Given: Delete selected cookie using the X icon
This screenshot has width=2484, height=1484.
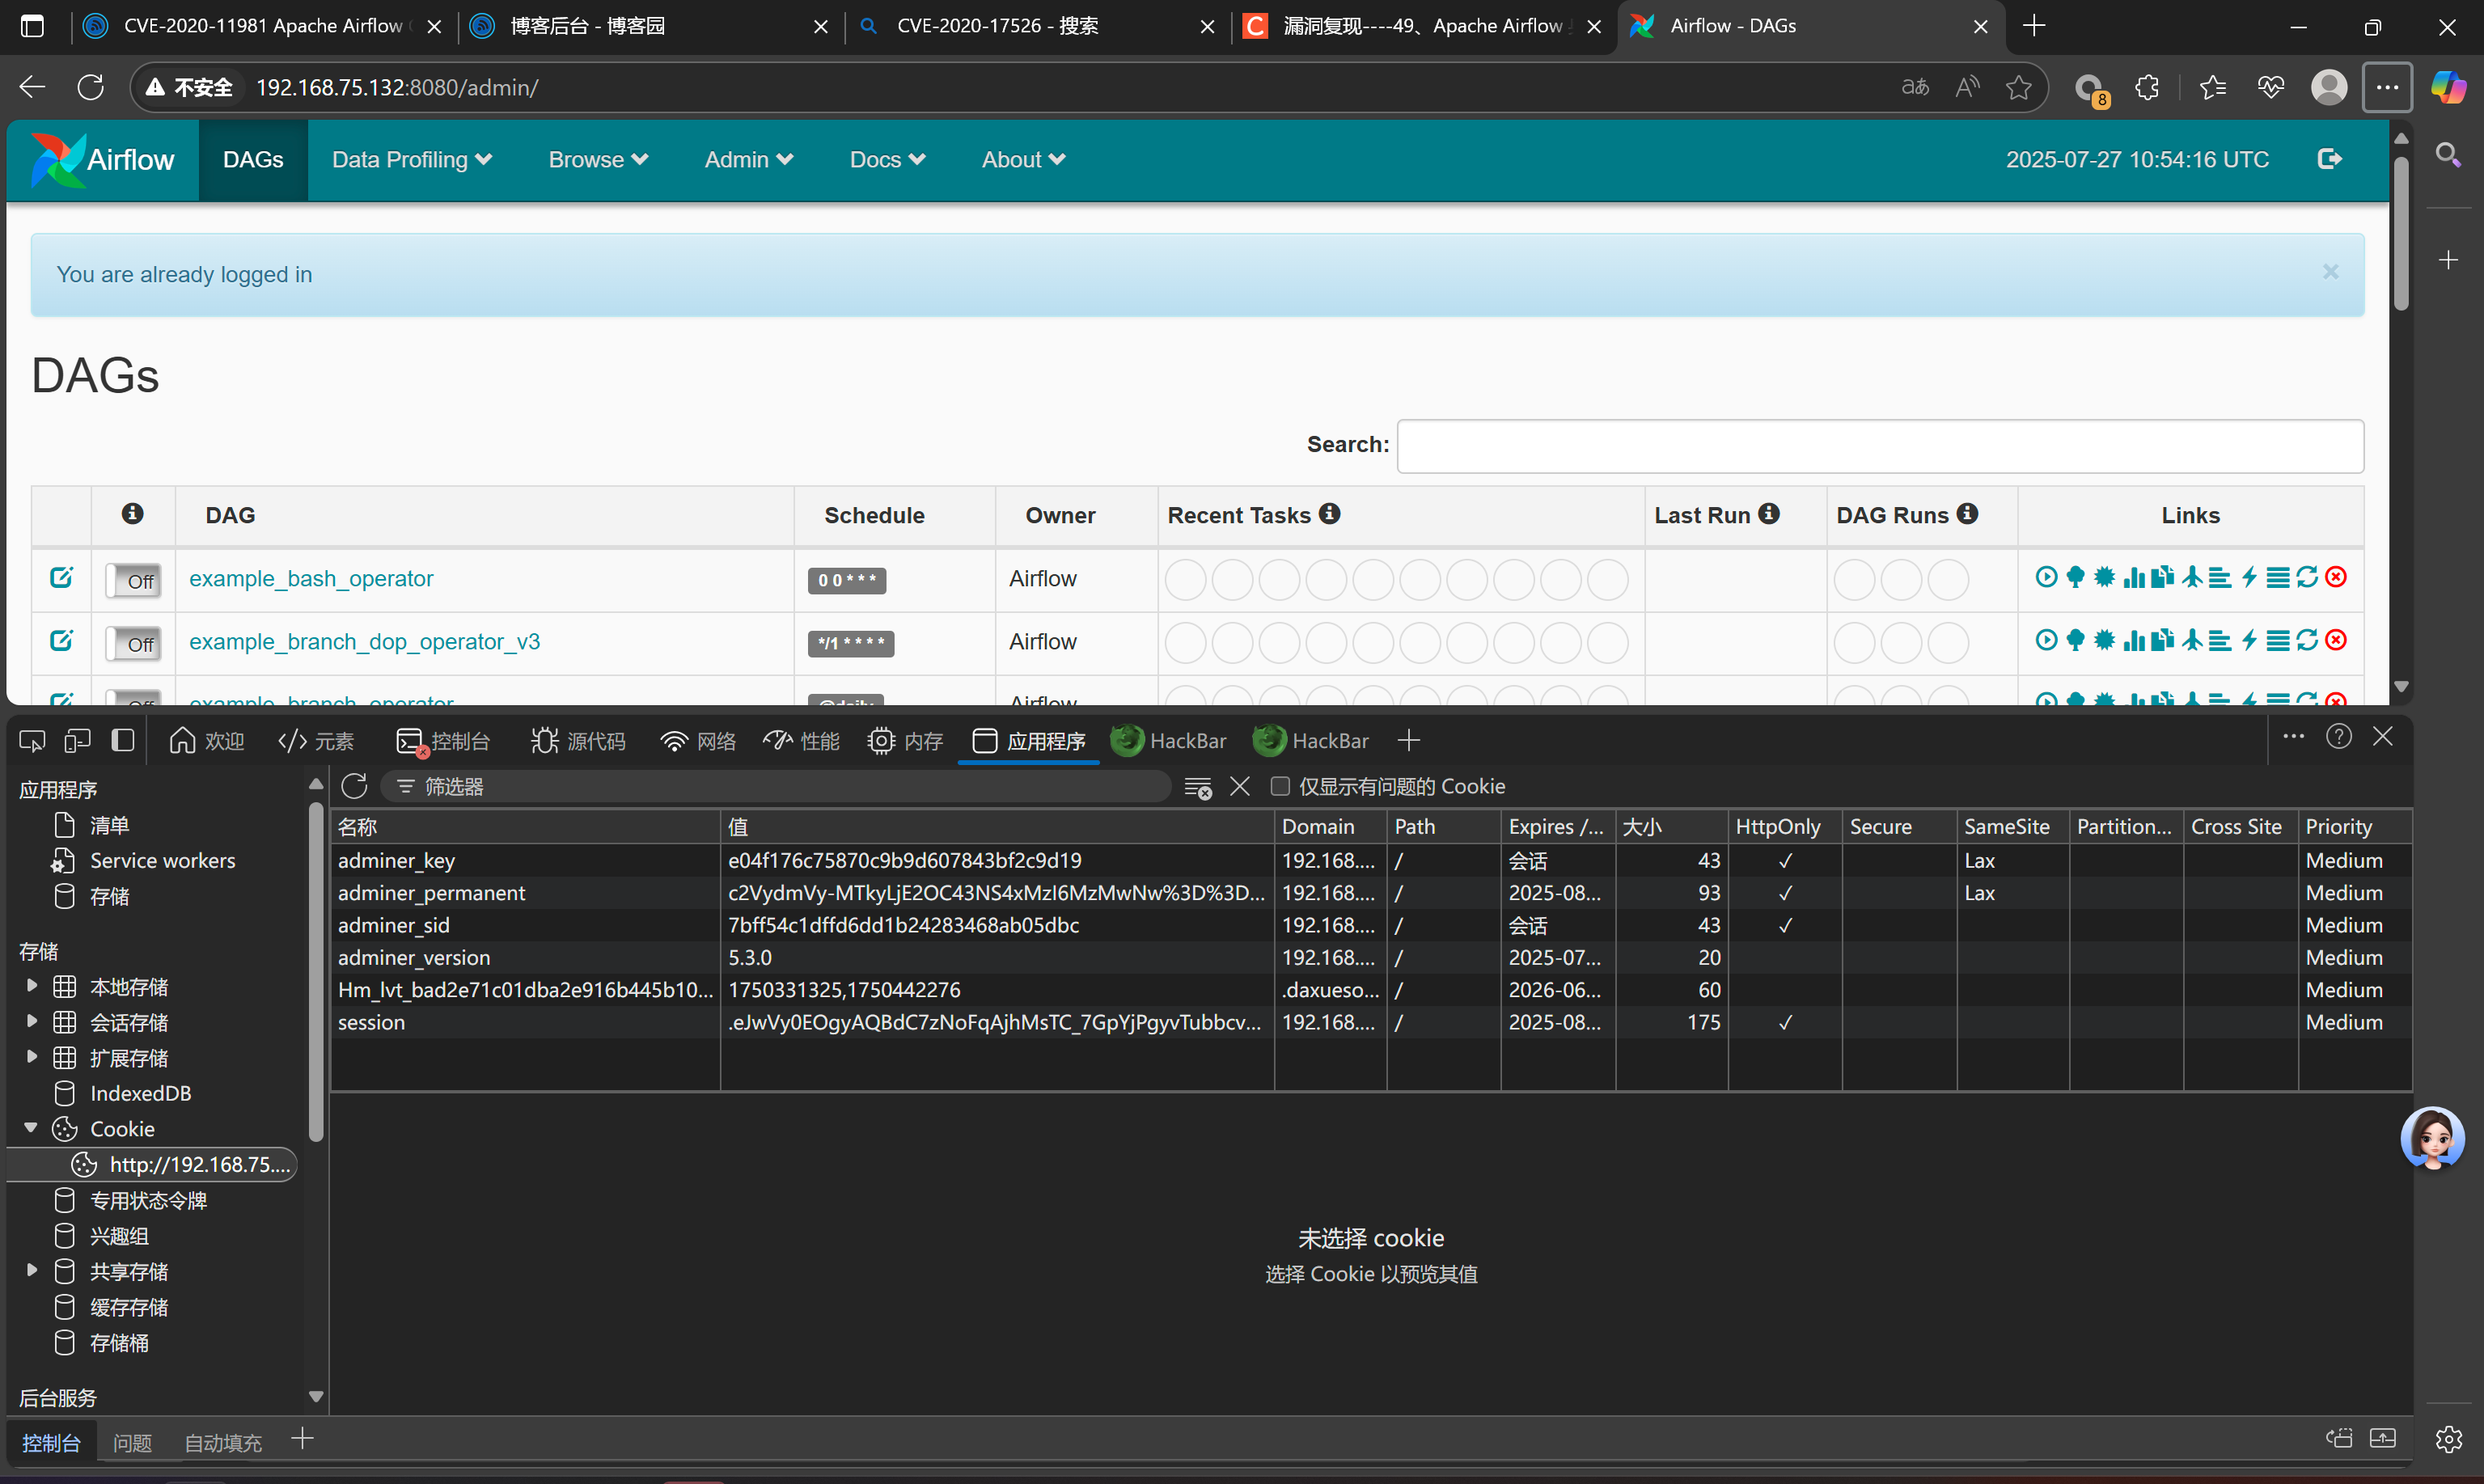Looking at the screenshot, I should 1239,786.
